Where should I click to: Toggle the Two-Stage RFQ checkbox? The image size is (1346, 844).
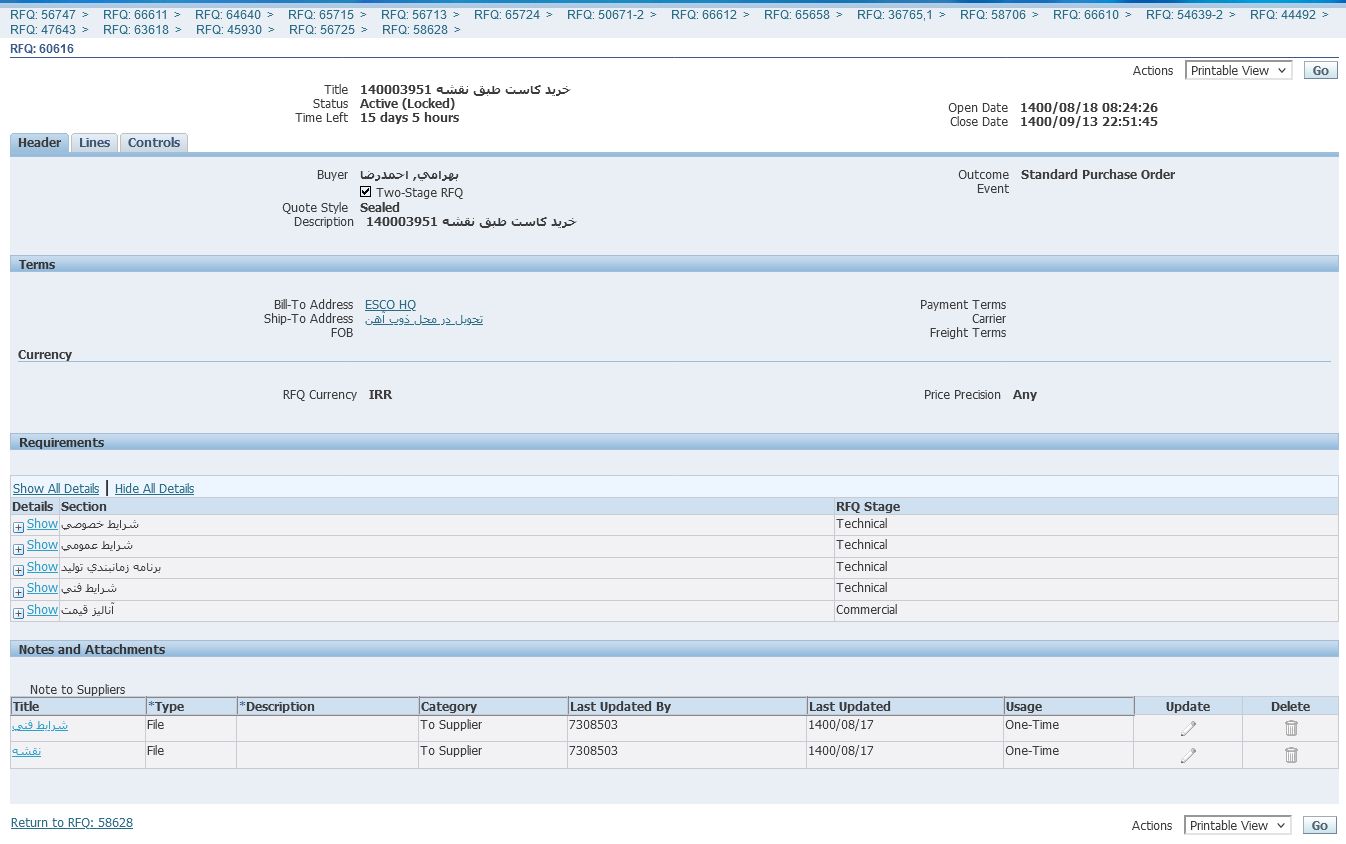[366, 192]
